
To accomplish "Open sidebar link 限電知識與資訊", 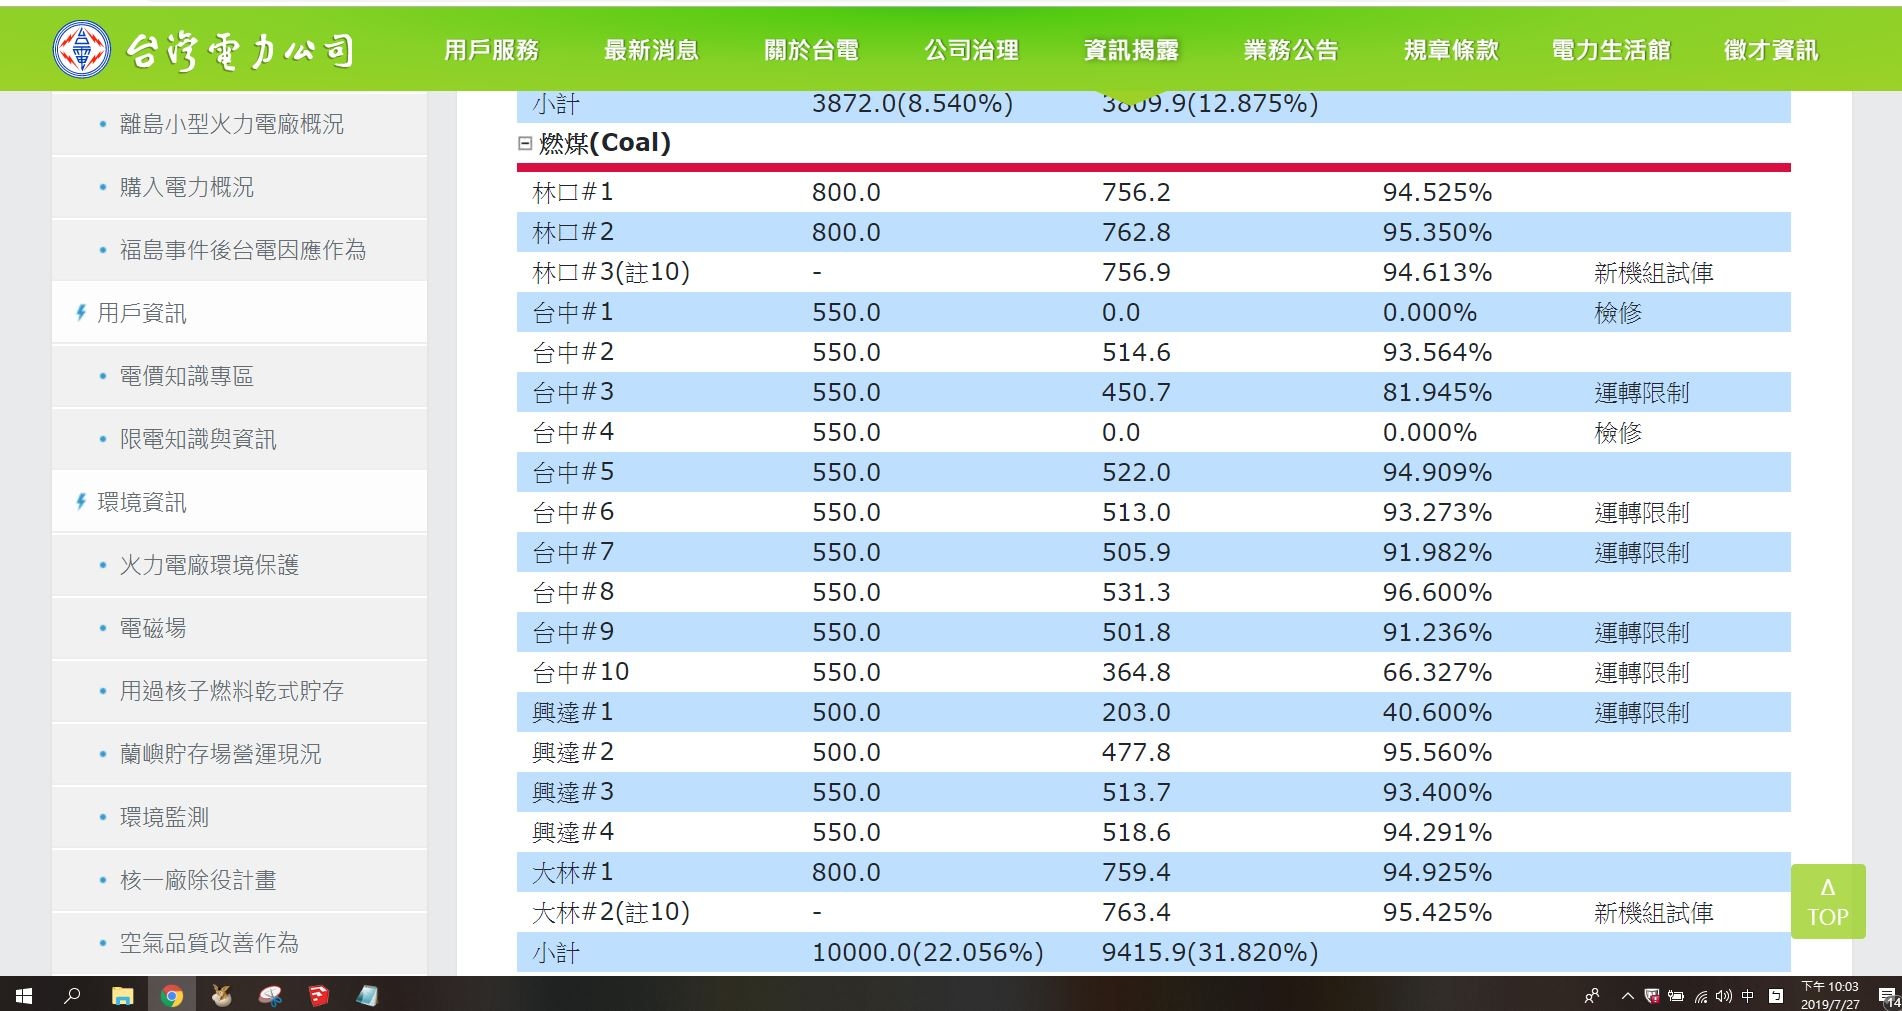I will (x=198, y=439).
